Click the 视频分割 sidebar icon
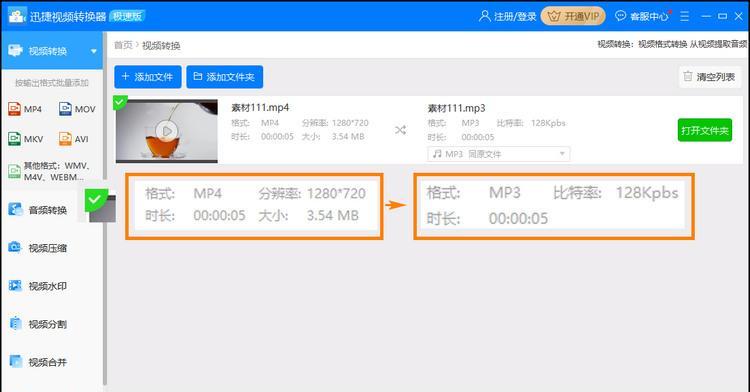Viewport: 750px width, 392px height. click(x=15, y=323)
